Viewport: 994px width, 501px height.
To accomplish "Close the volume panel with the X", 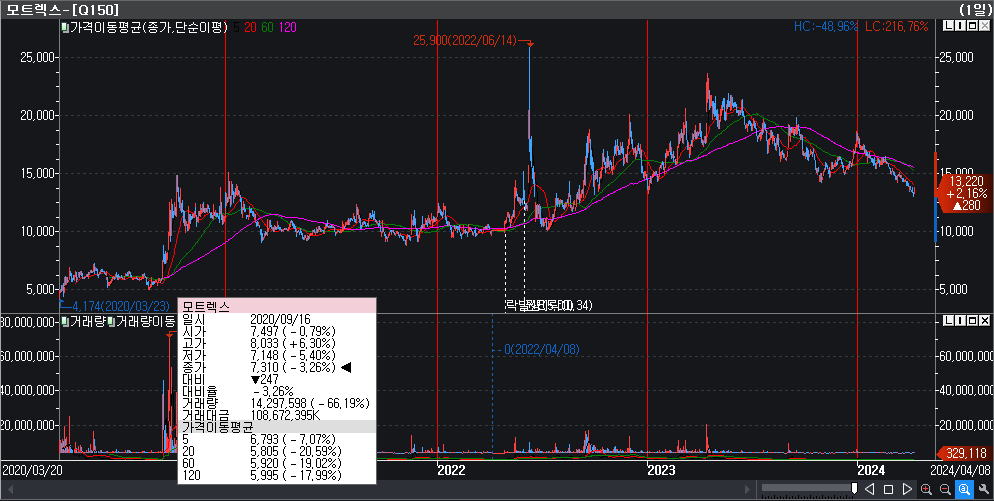I will pos(984,321).
